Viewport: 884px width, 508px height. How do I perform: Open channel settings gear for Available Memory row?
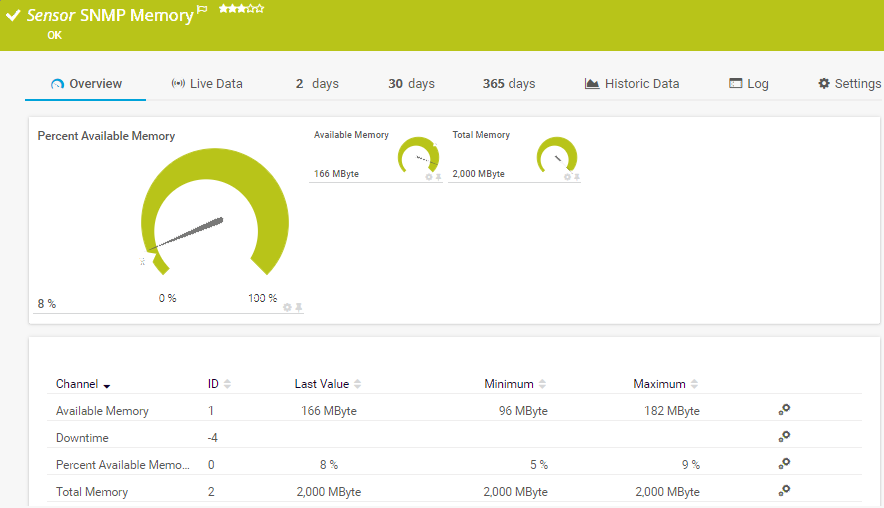click(784, 410)
